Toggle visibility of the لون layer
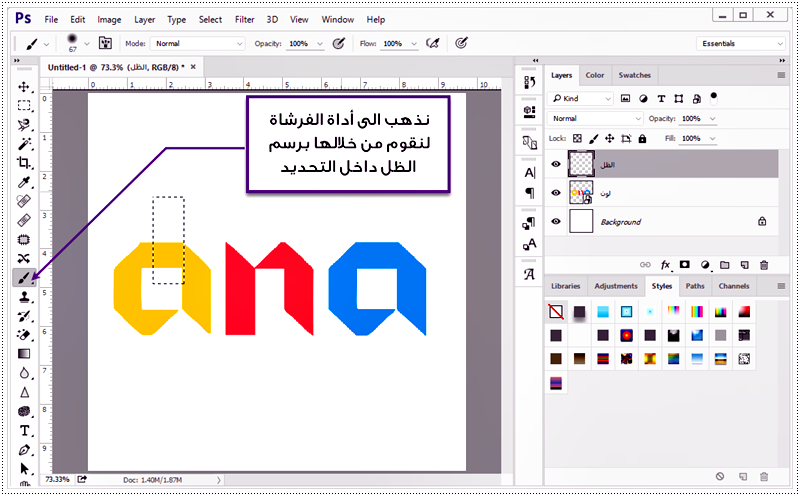The width and height of the screenshot is (800, 496). tap(556, 193)
